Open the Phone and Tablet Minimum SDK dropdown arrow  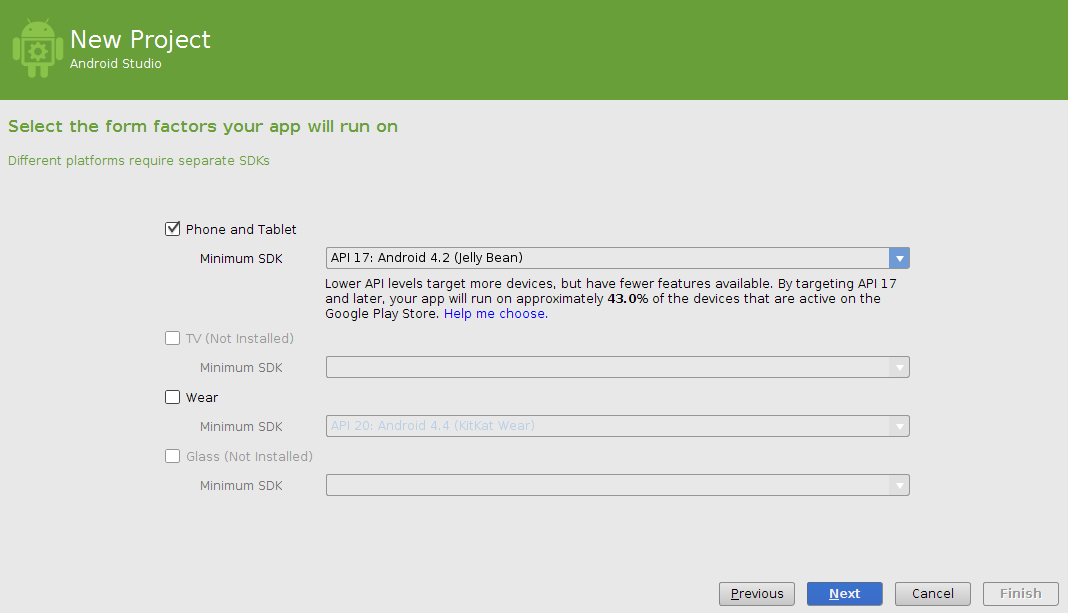pyautogui.click(x=899, y=257)
